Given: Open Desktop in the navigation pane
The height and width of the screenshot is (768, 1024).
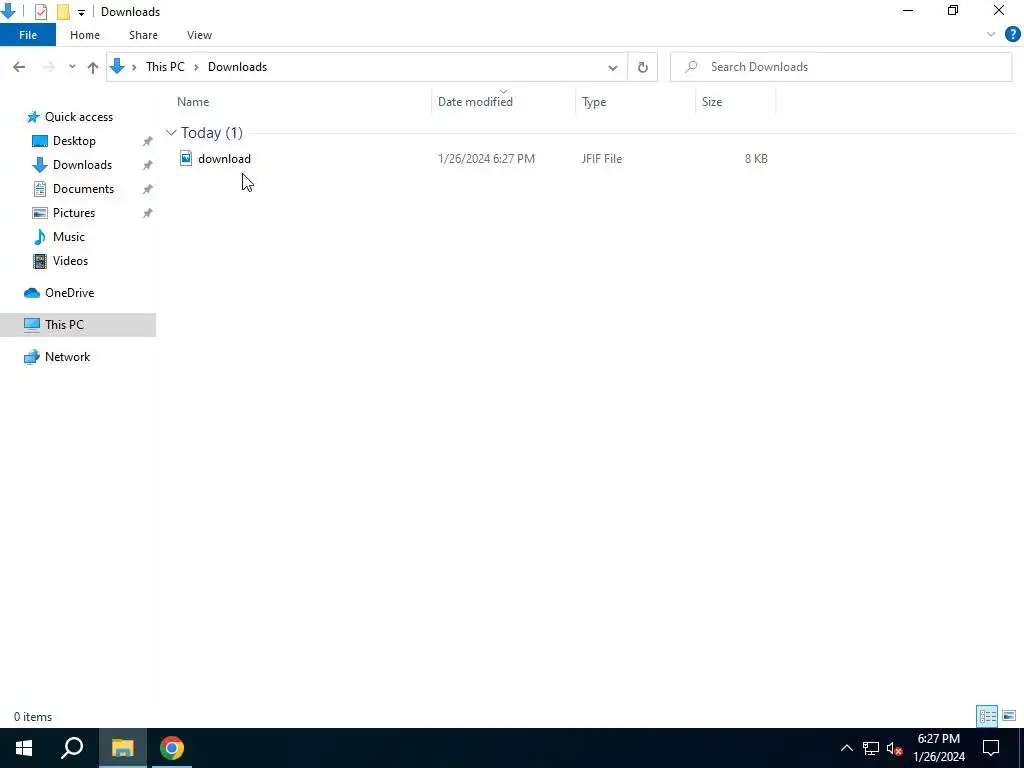Looking at the screenshot, I should click(x=74, y=141).
